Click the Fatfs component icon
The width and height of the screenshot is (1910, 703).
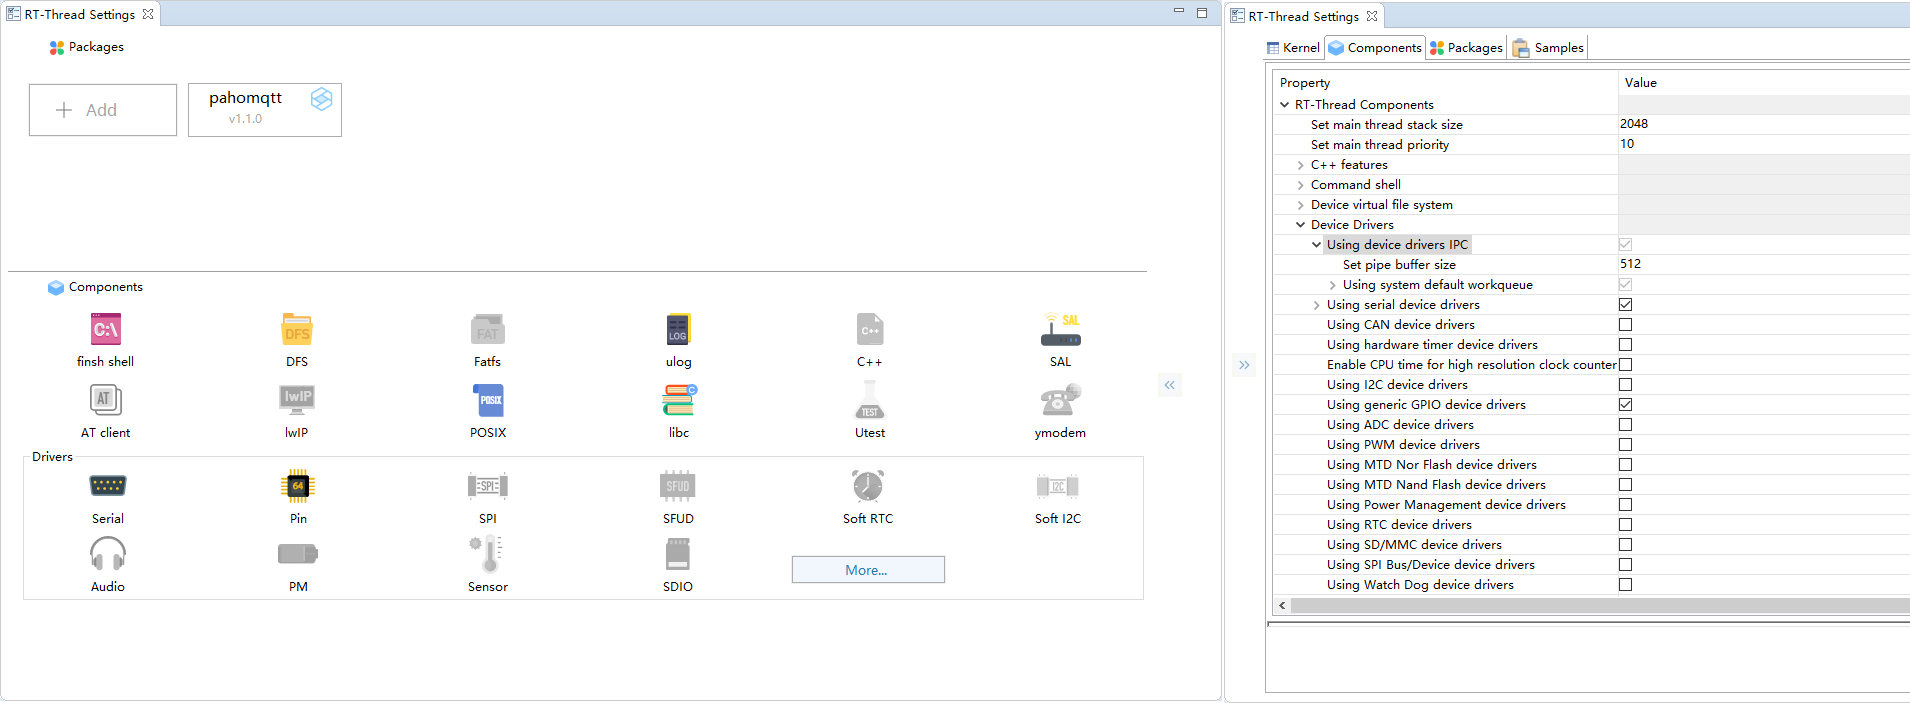(487, 329)
